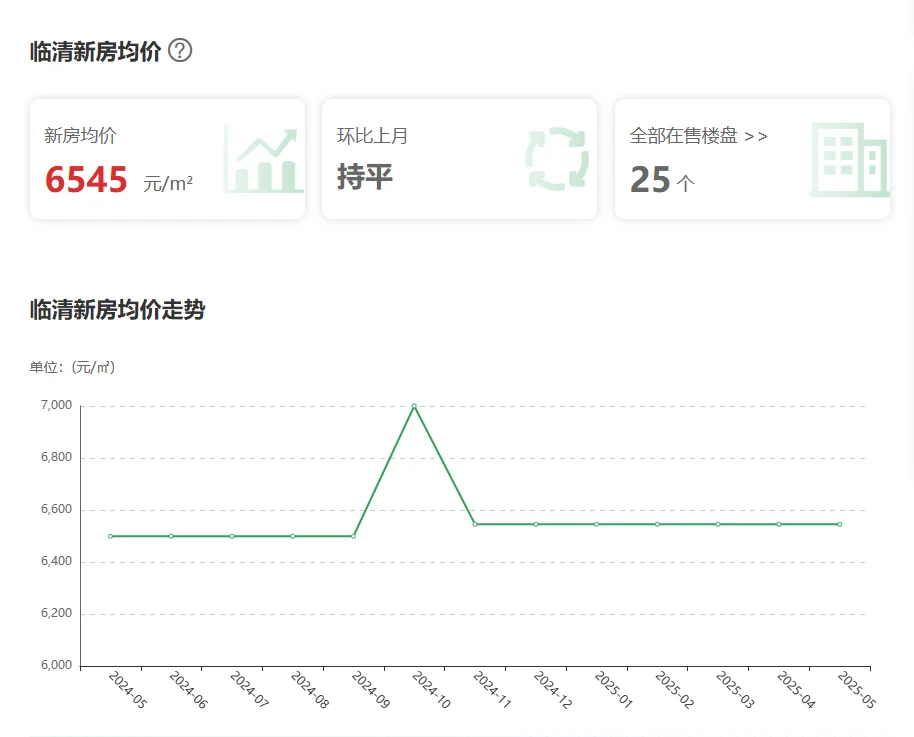This screenshot has width=914, height=737.
Task: Click the 2024-07 x-axis label
Action: point(249,691)
